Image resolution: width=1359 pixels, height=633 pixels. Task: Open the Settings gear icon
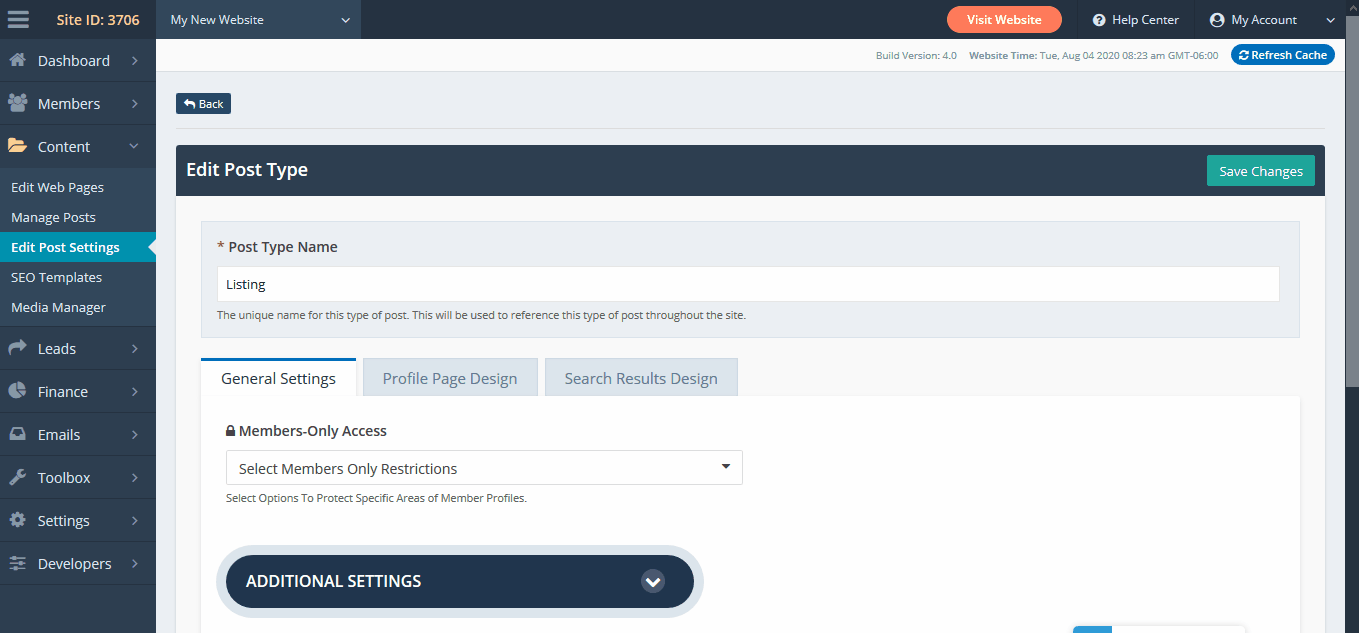coord(17,520)
